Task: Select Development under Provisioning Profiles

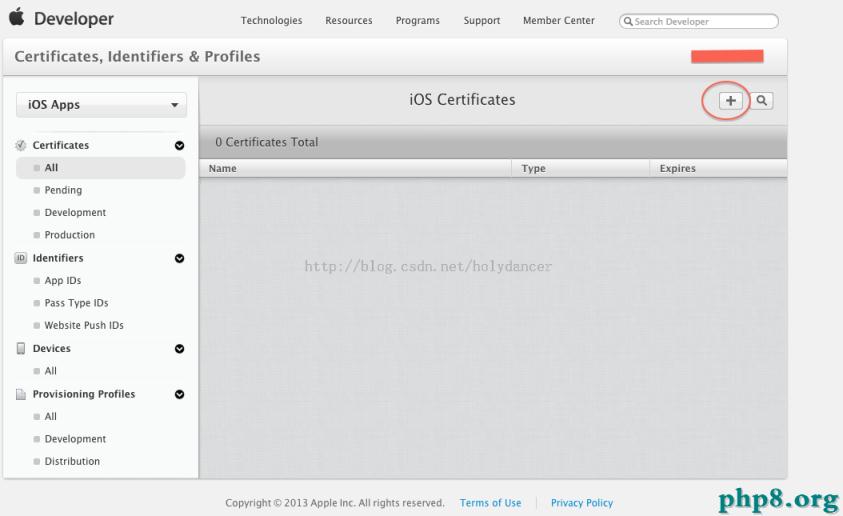Action: click(75, 439)
